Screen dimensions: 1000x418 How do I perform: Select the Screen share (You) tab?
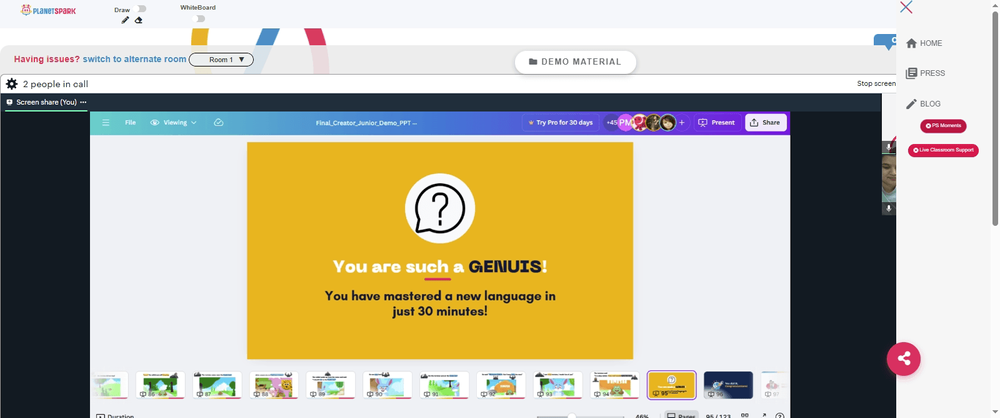coord(46,102)
